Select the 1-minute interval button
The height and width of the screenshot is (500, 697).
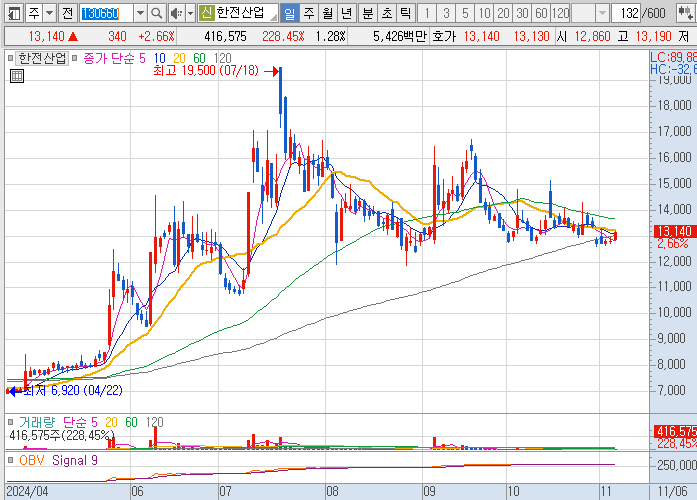(x=427, y=13)
